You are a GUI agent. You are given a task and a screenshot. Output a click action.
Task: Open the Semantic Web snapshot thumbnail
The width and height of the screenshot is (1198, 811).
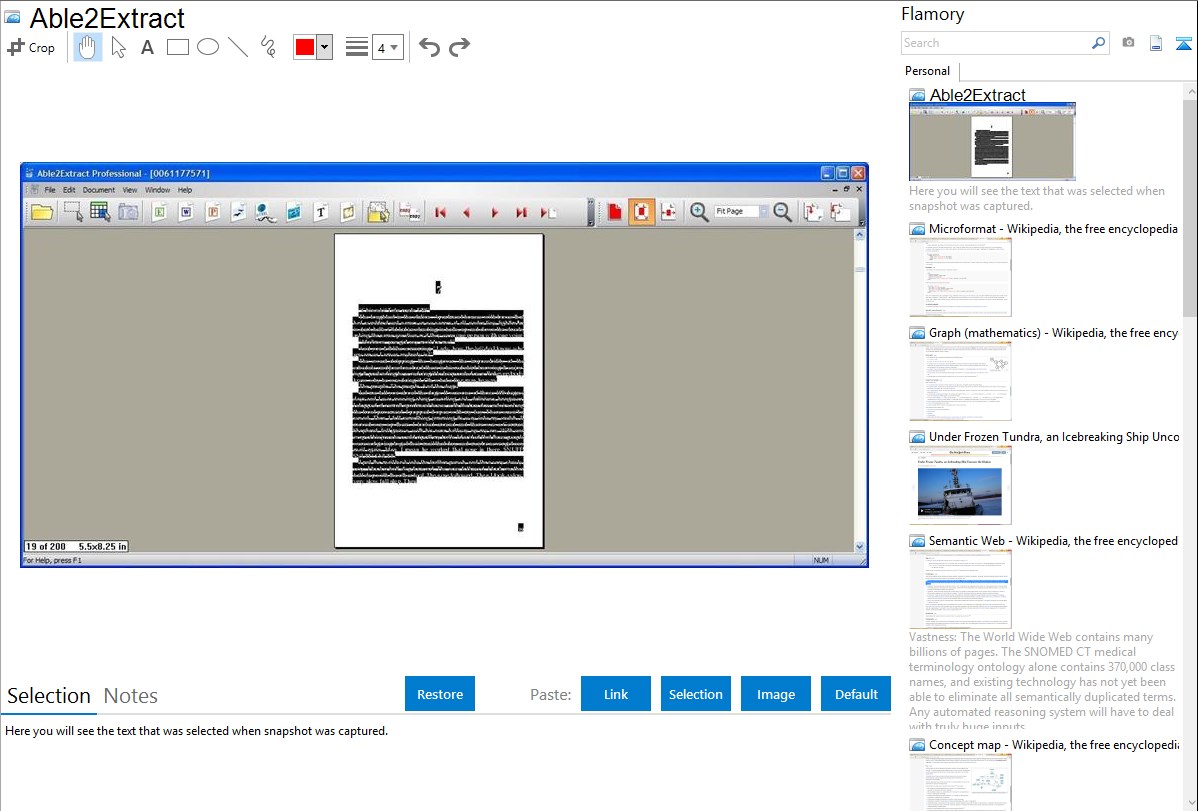click(x=960, y=589)
